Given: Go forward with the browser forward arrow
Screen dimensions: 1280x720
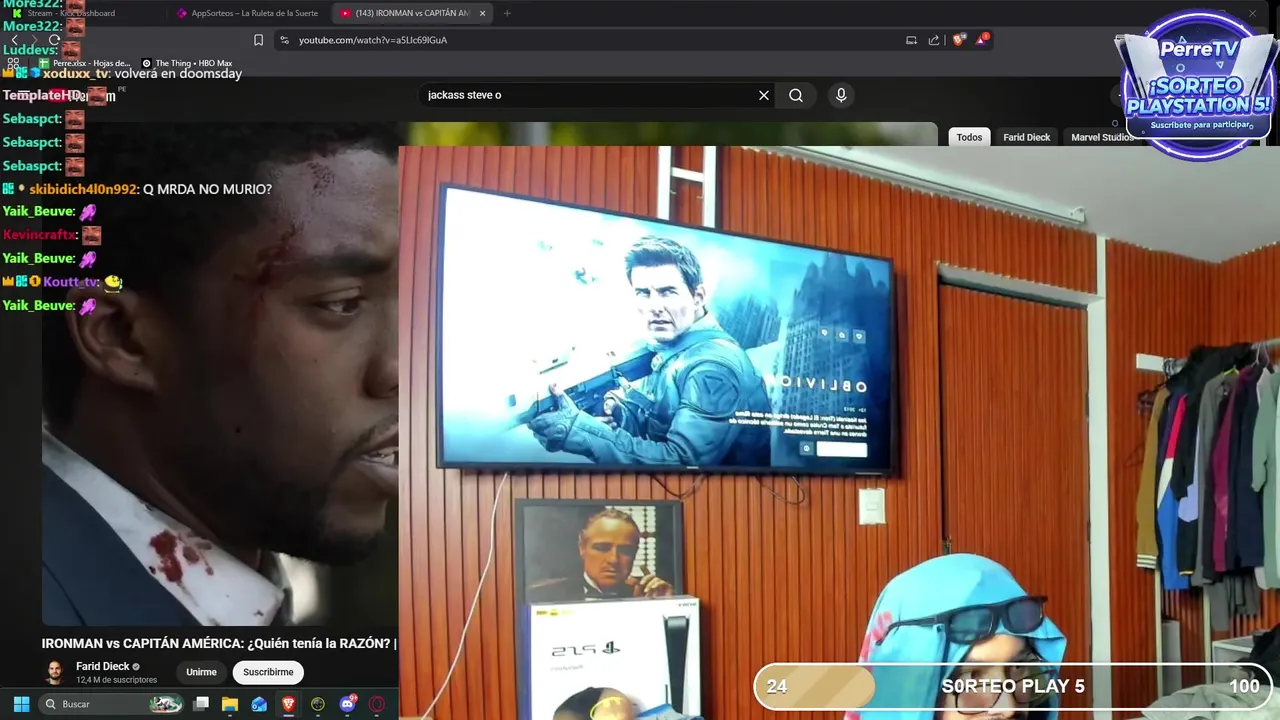Looking at the screenshot, I should [34, 40].
